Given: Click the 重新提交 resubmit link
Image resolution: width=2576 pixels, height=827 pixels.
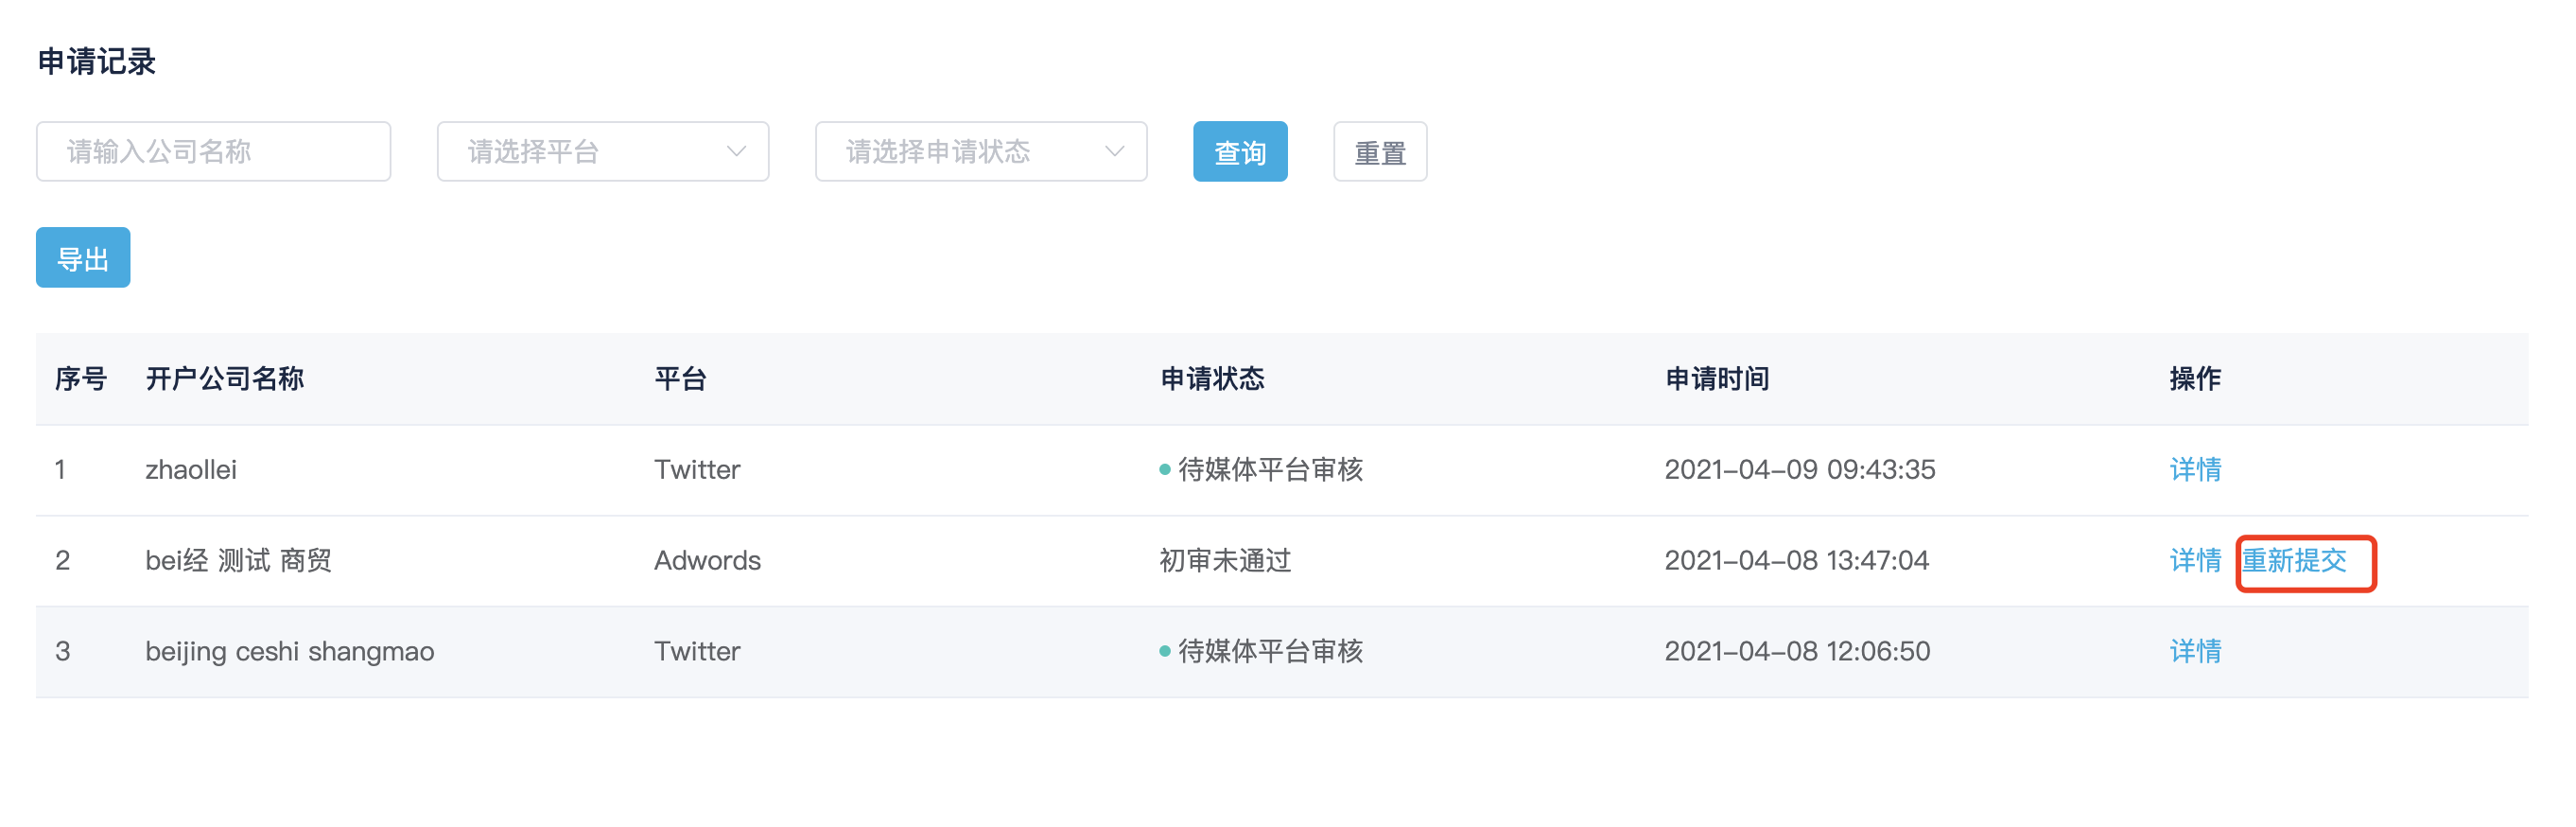Looking at the screenshot, I should [2294, 560].
